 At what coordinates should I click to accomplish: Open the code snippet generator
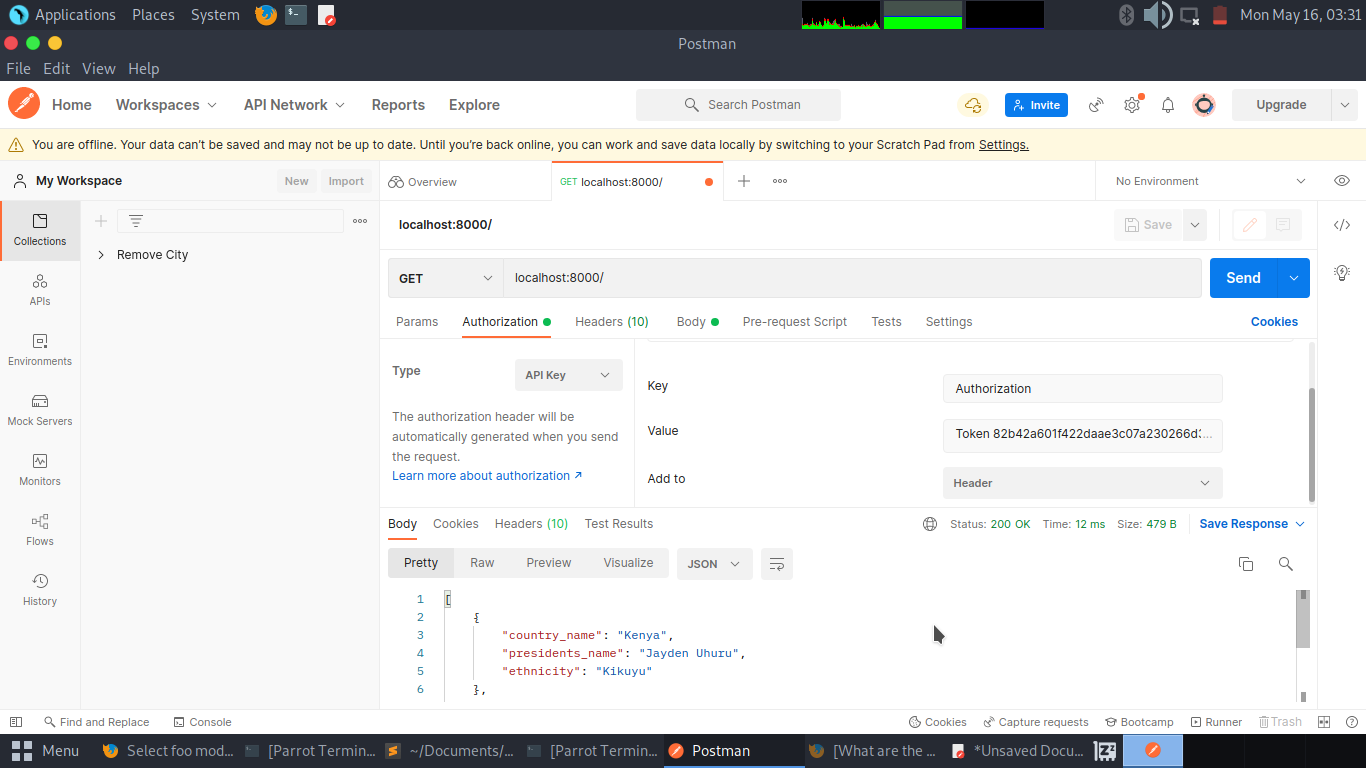pos(1341,225)
